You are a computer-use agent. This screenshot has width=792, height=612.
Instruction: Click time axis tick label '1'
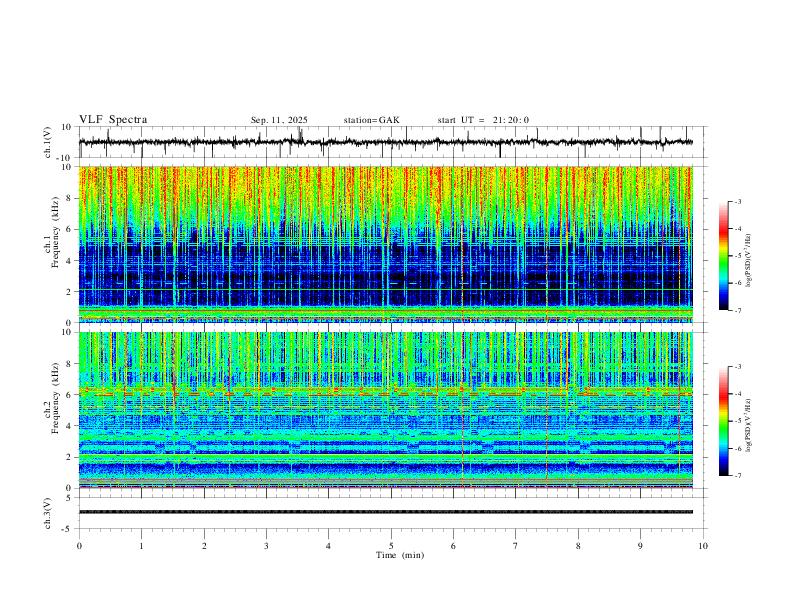[141, 546]
